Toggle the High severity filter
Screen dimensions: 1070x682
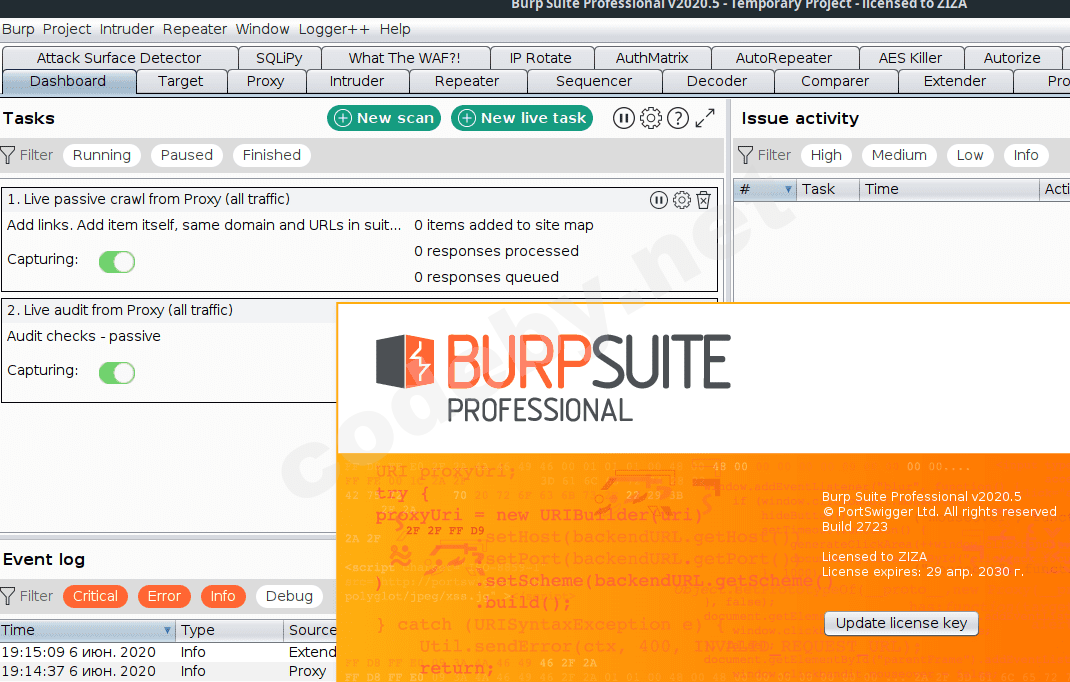[826, 155]
